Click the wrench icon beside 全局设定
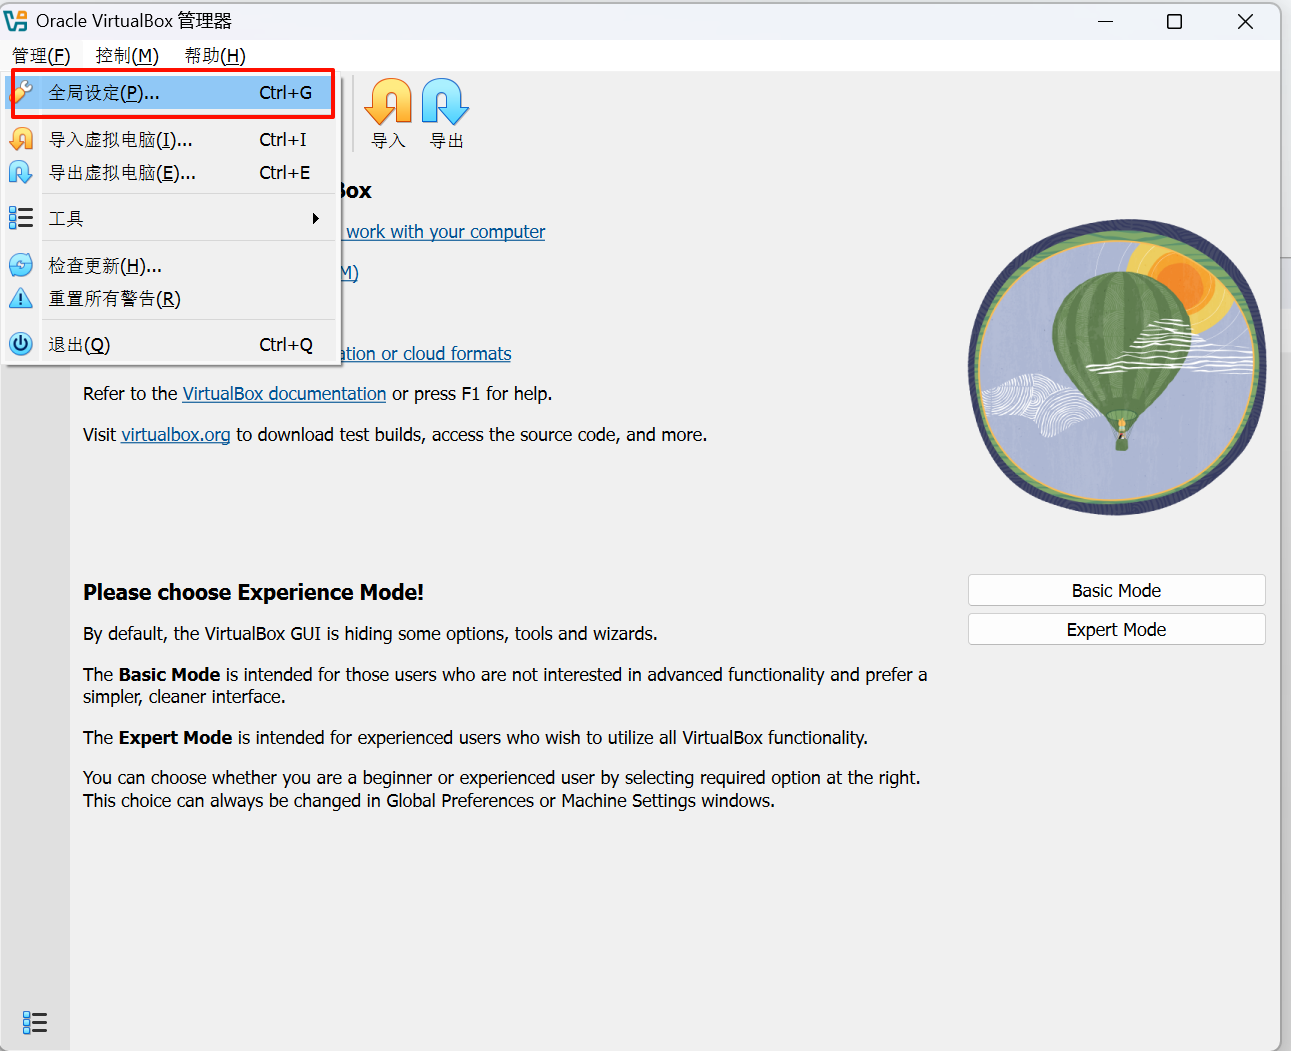This screenshot has width=1291, height=1051. (22, 93)
